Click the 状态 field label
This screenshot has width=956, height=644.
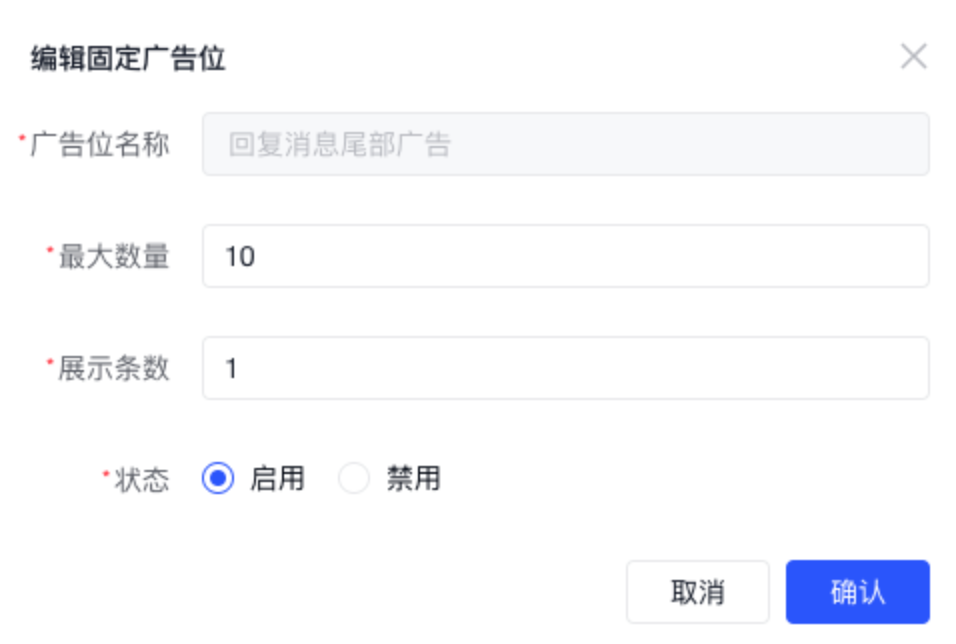click(x=141, y=480)
